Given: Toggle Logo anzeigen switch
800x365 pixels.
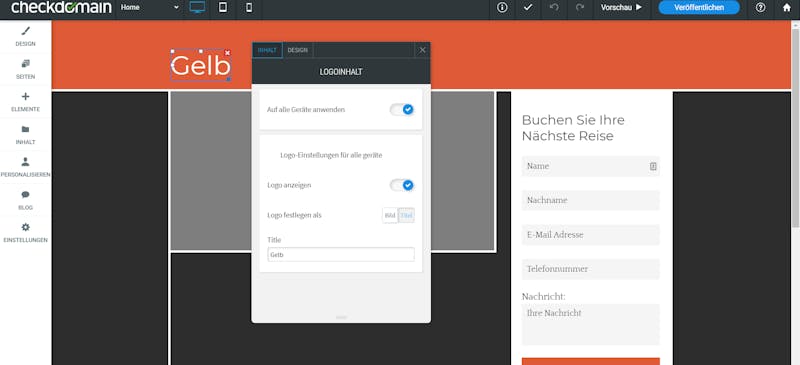Looking at the screenshot, I should click(402, 185).
